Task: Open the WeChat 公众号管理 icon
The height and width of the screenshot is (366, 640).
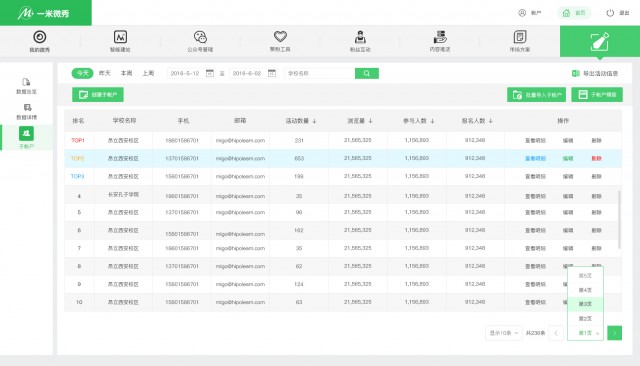Action: pyautogui.click(x=200, y=37)
